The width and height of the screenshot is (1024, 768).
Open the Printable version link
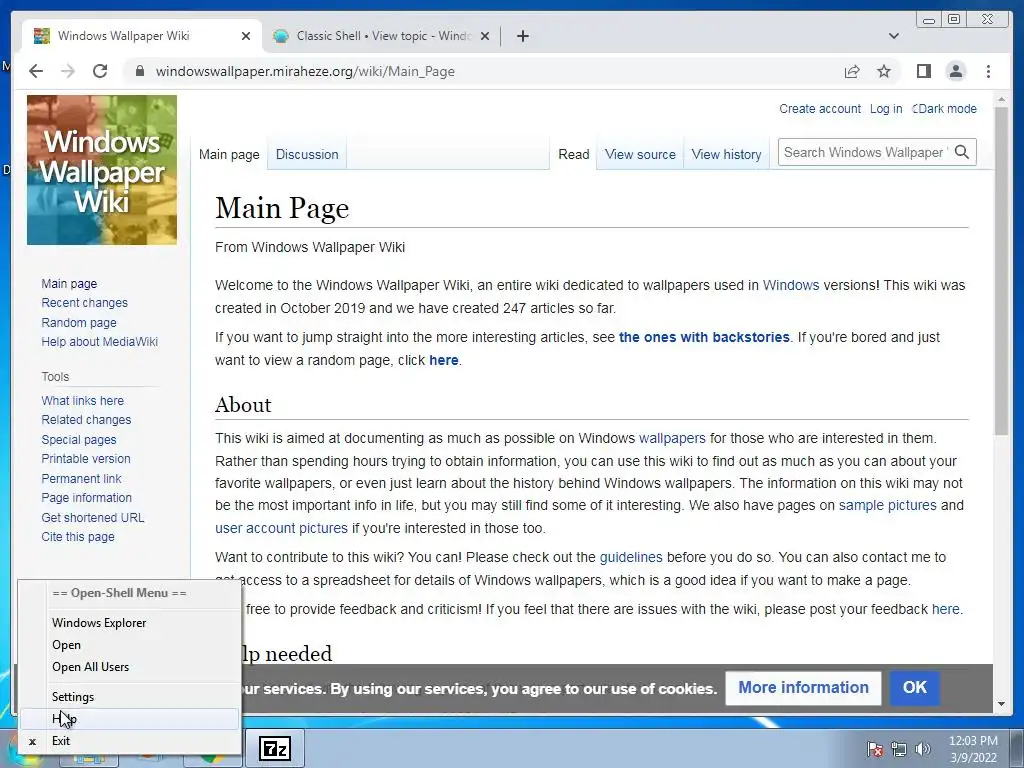click(x=86, y=458)
